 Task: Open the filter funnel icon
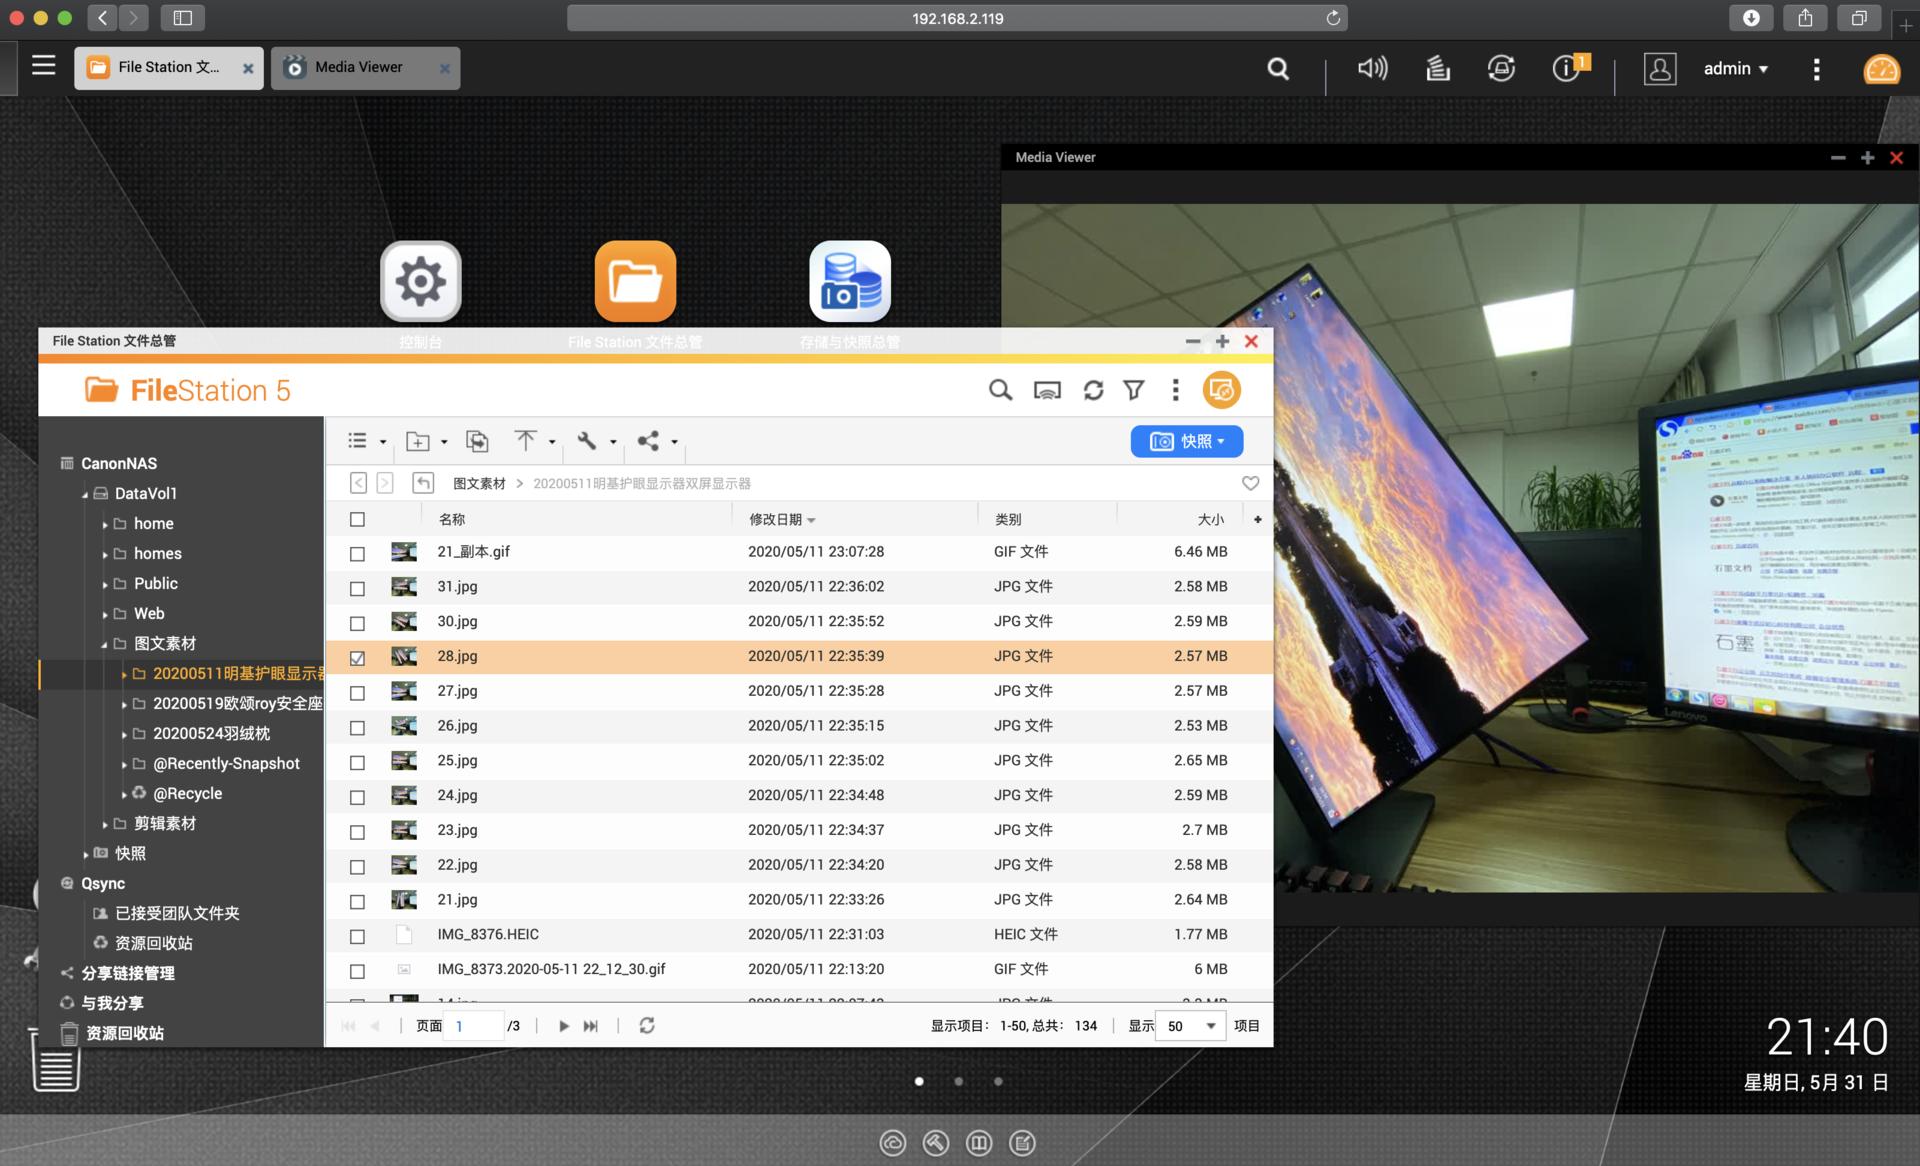point(1134,390)
